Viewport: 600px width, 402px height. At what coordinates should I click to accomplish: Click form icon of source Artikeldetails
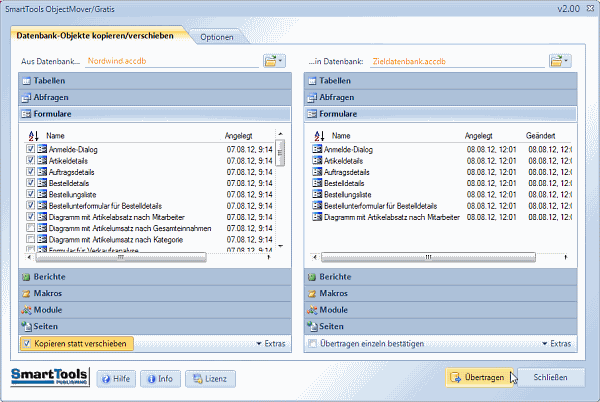click(42, 160)
